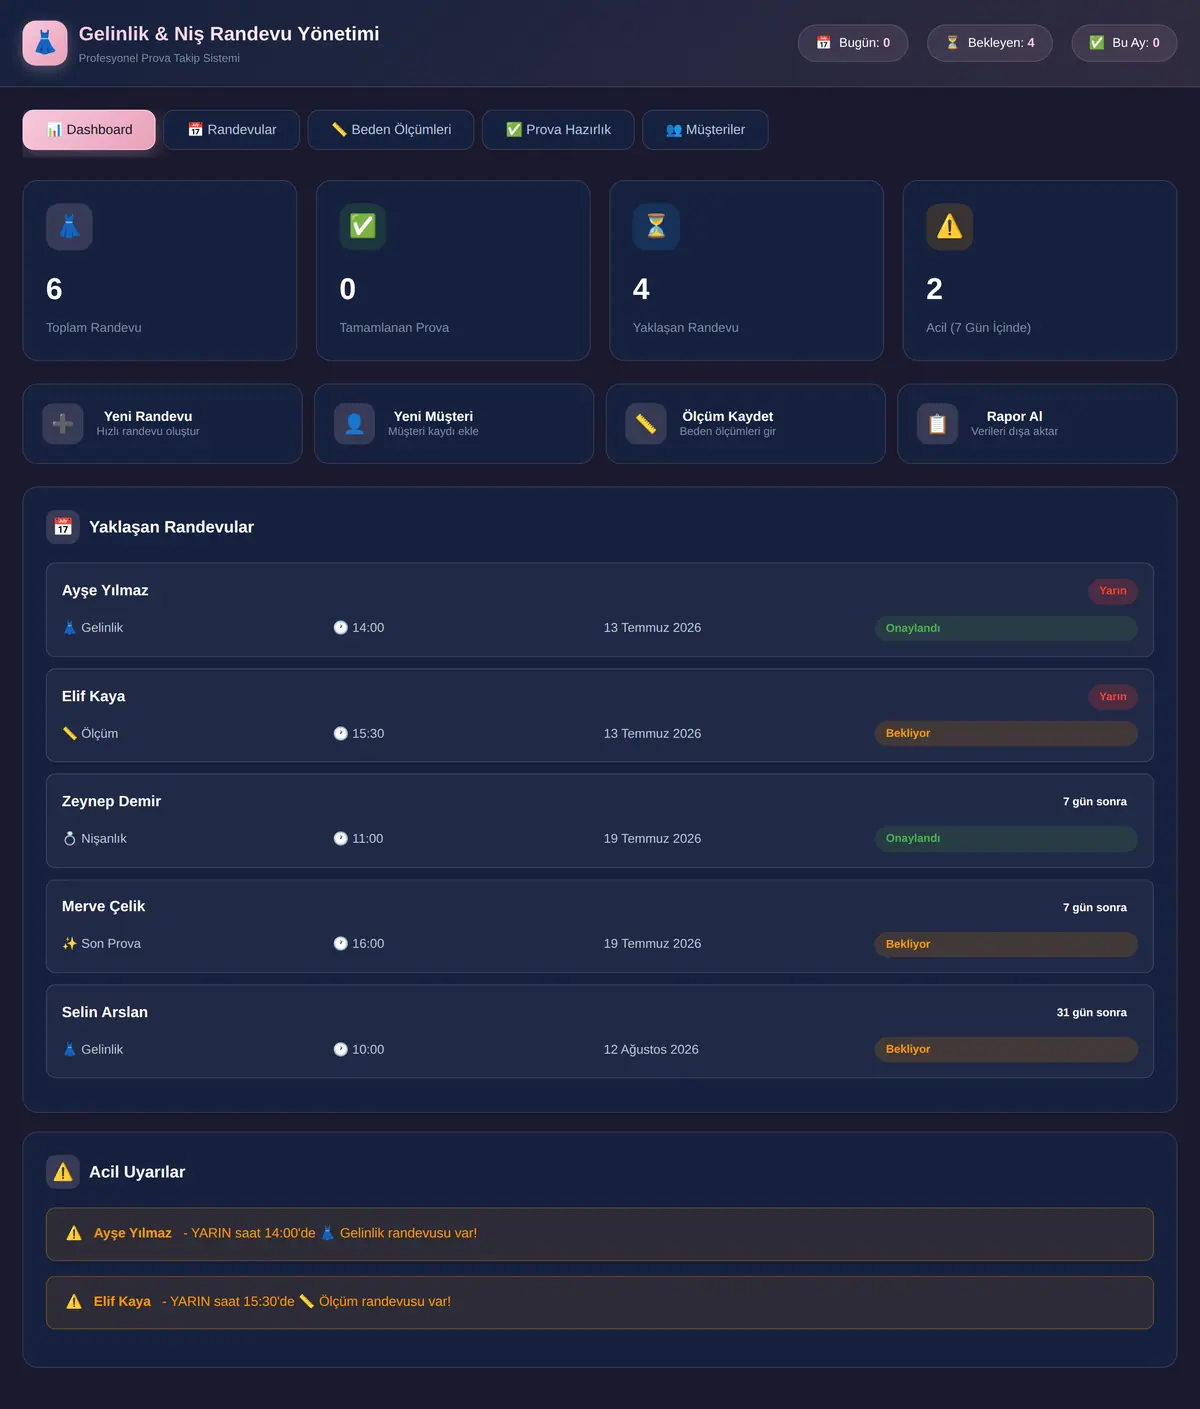Open the Dashboard tab
This screenshot has height=1409, width=1200.
point(89,130)
